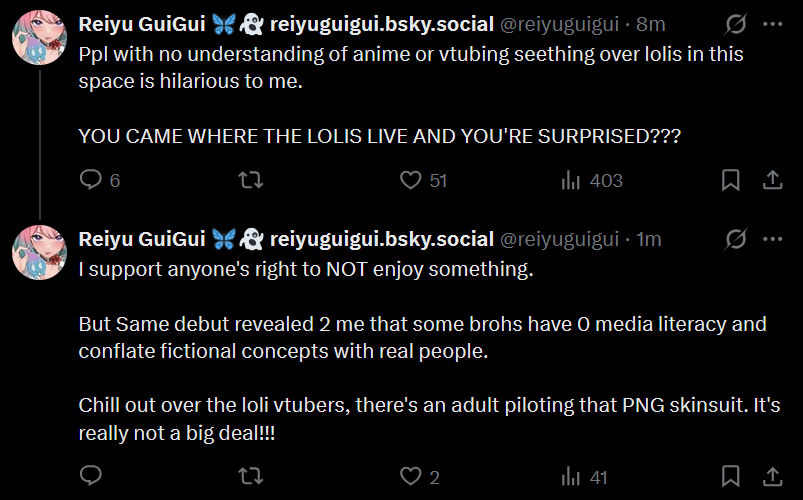Viewport: 803px width, 500px height.
Task: Click the avatar on the second post
Action: pos(39,251)
